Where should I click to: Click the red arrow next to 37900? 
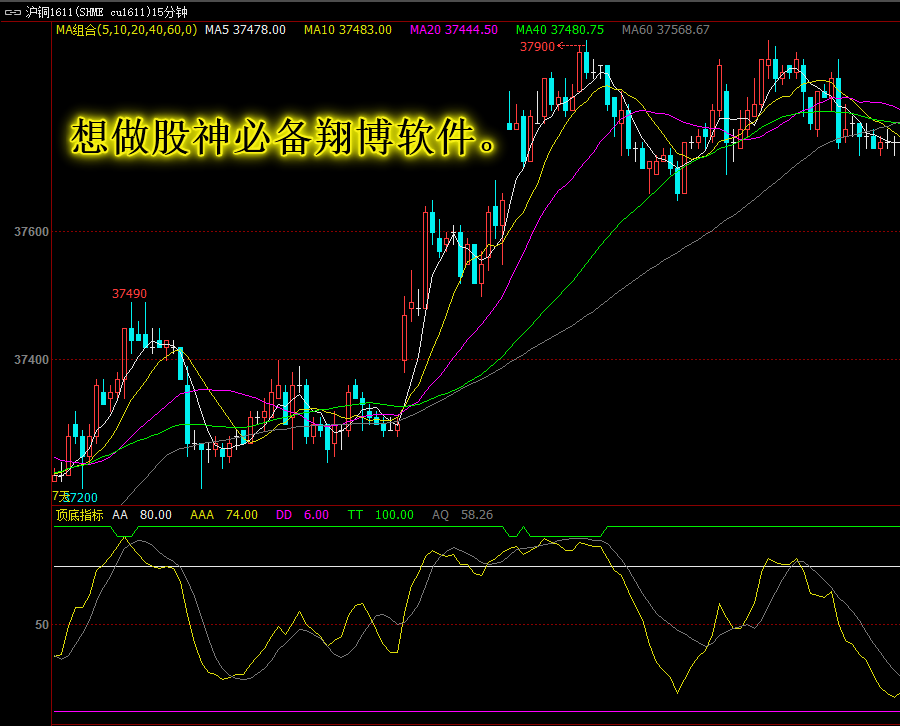click(571, 46)
